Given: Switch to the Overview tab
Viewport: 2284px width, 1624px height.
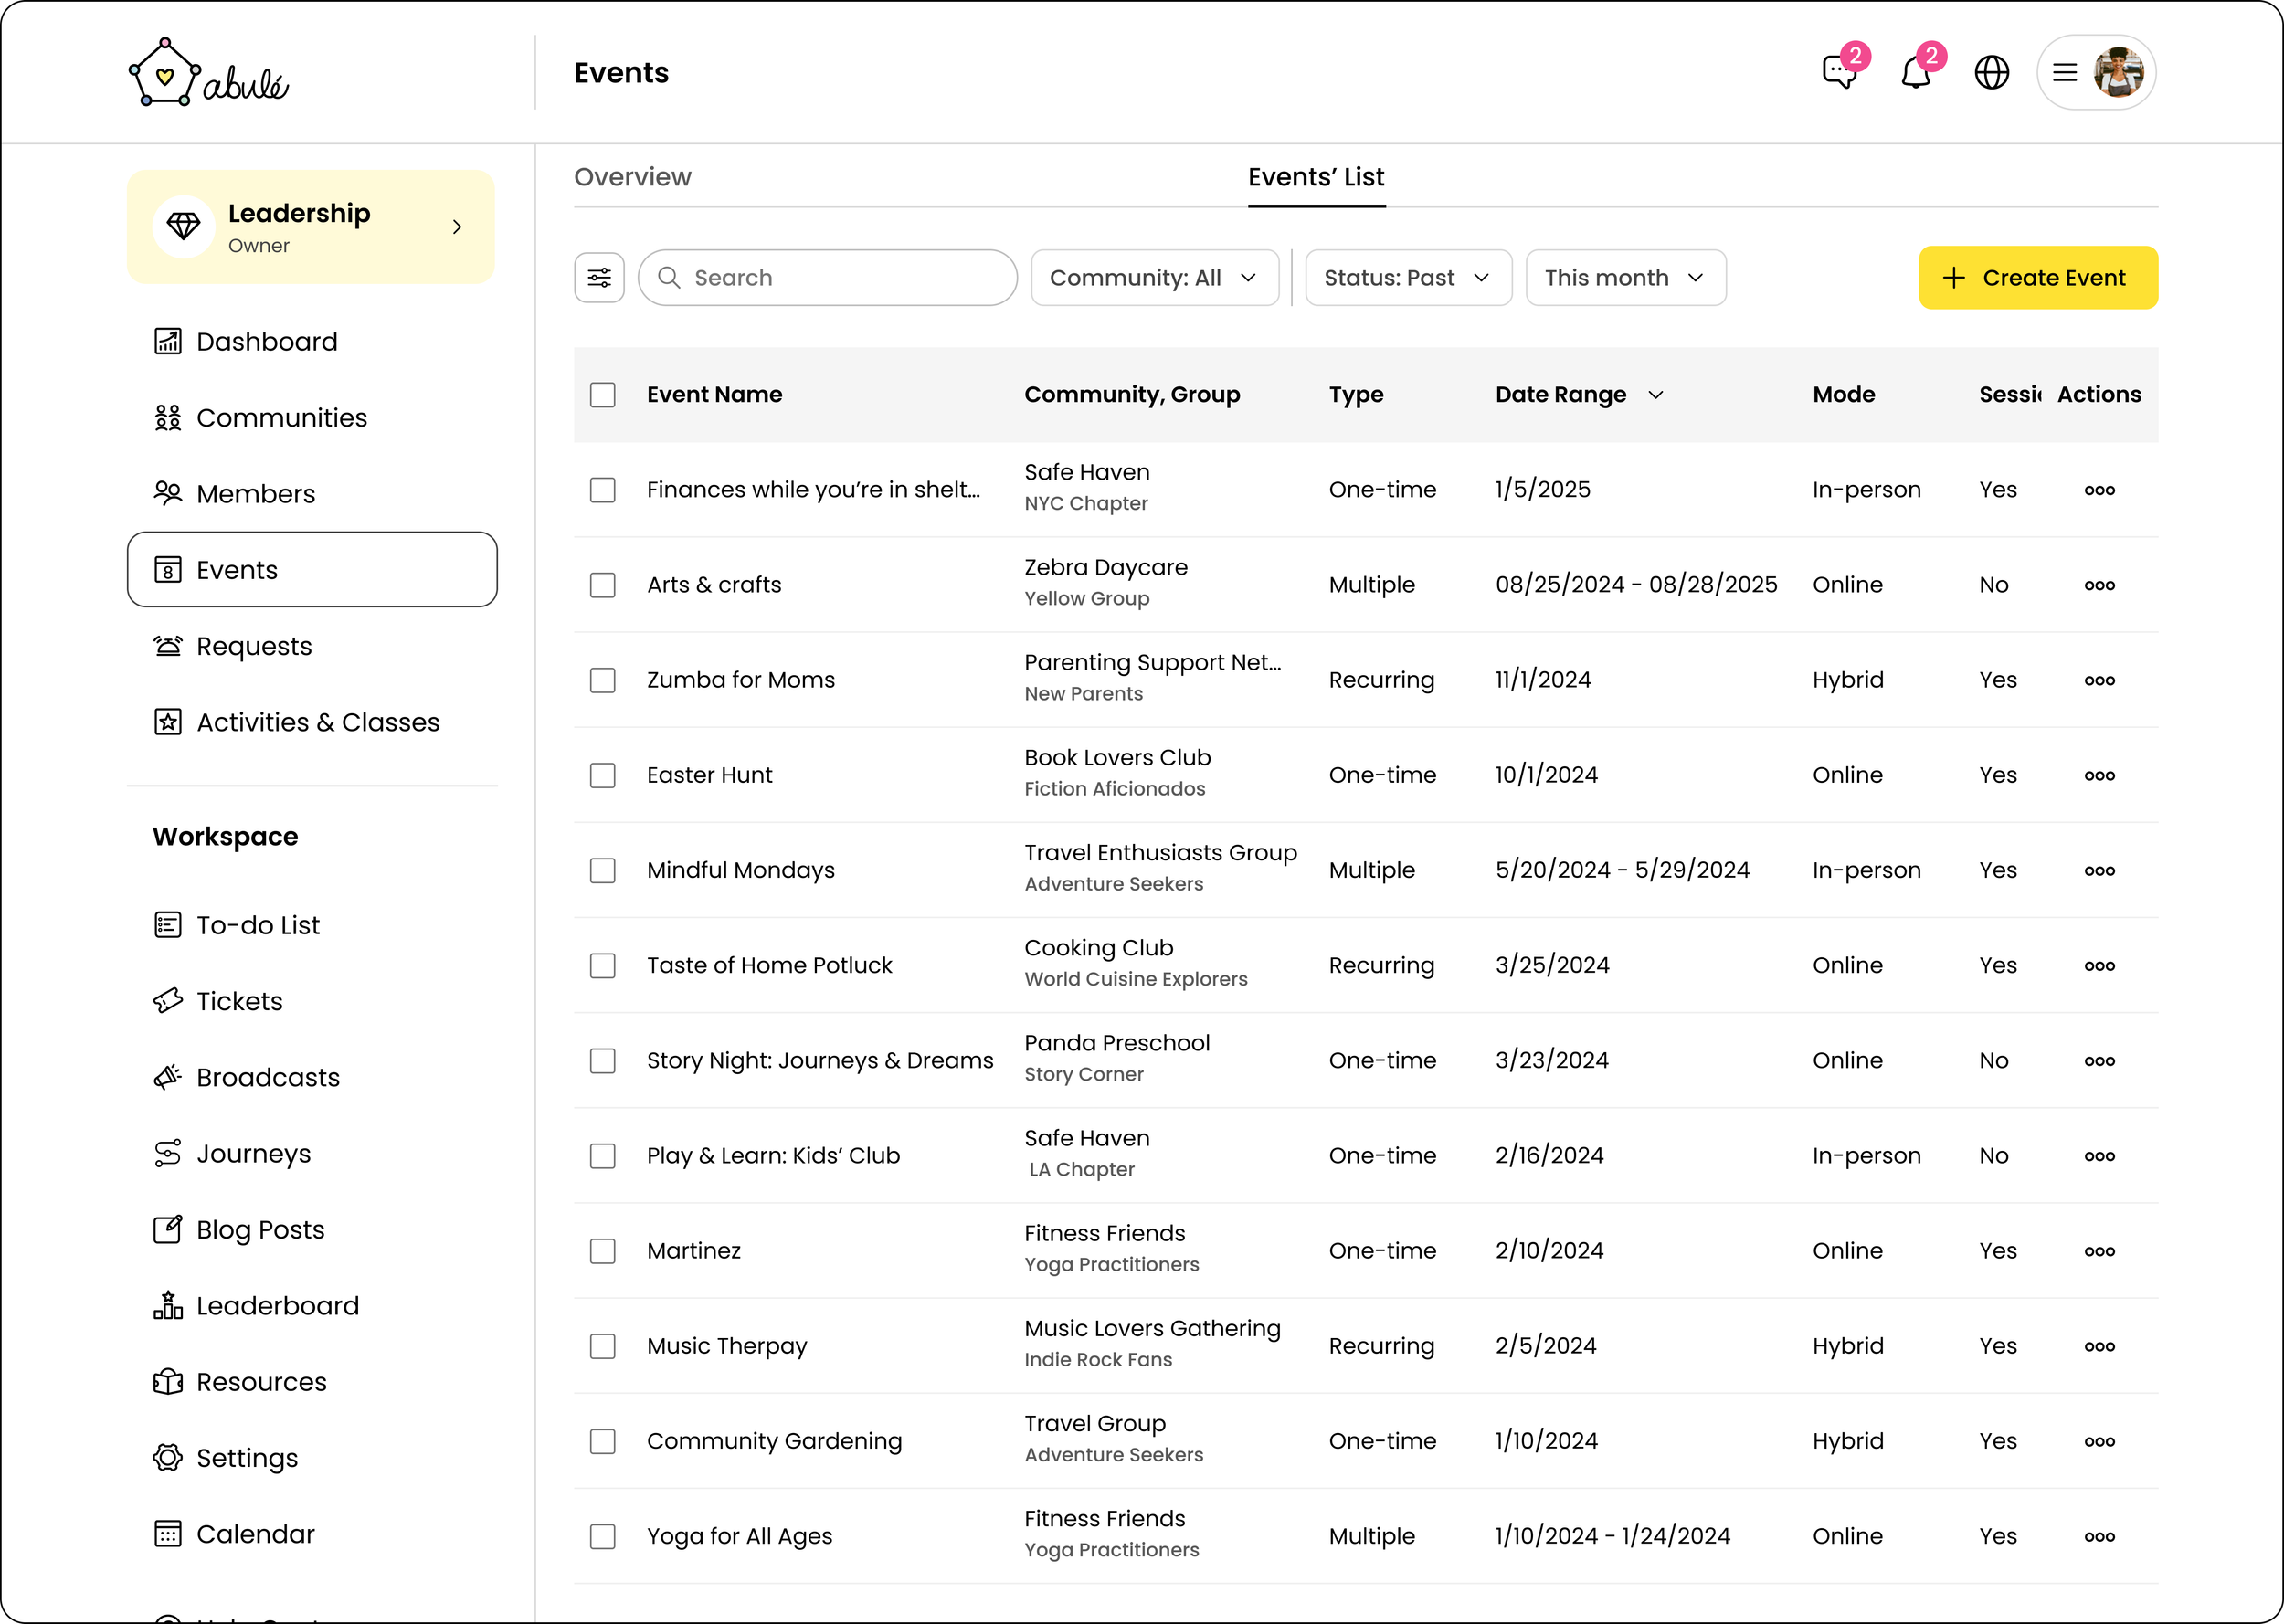Looking at the screenshot, I should 632,177.
